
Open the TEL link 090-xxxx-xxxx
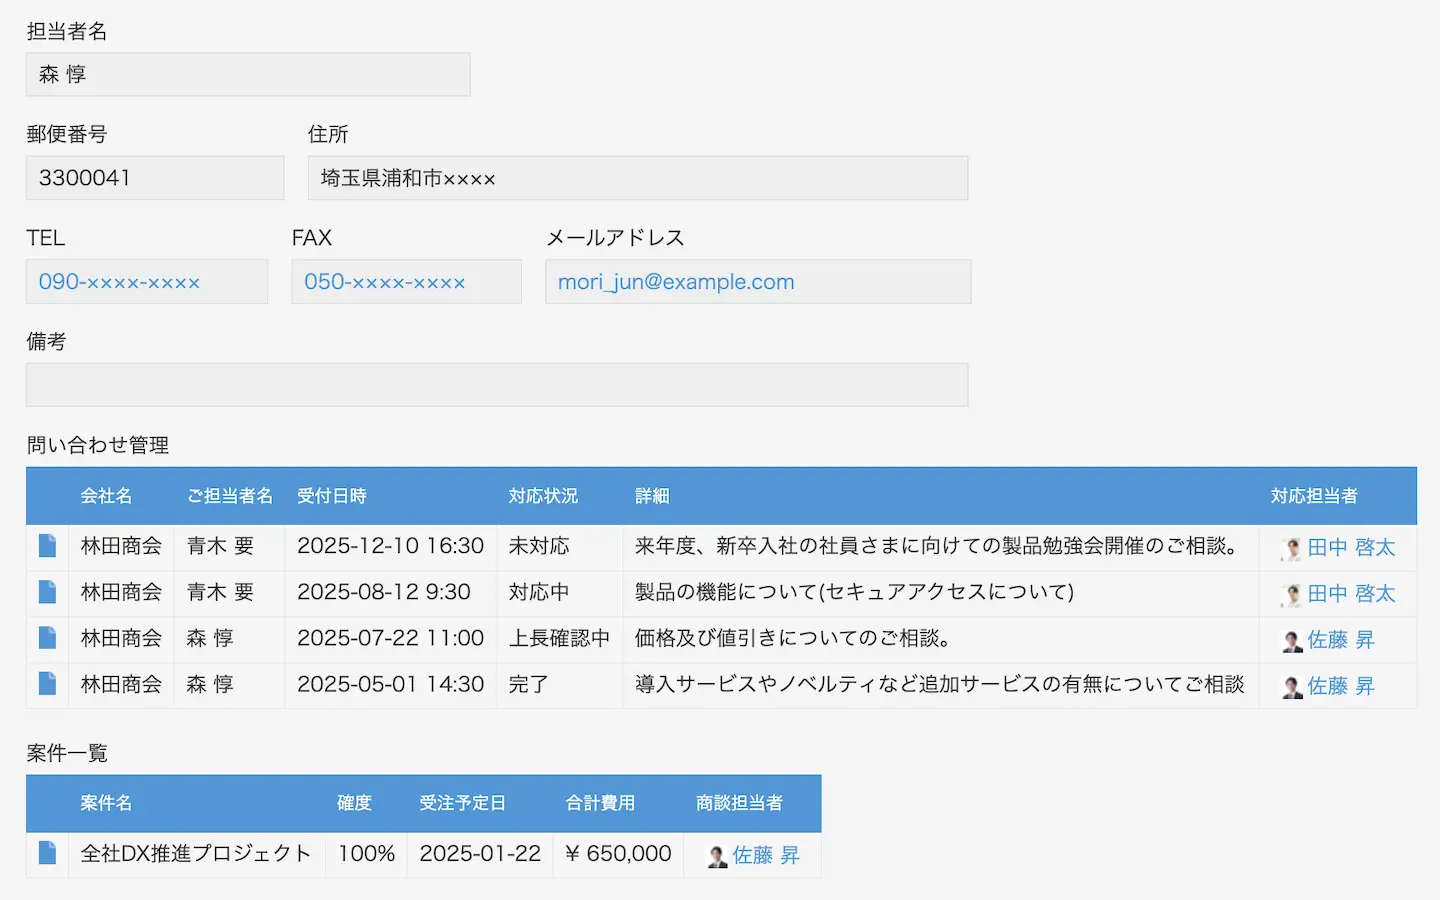click(x=119, y=282)
